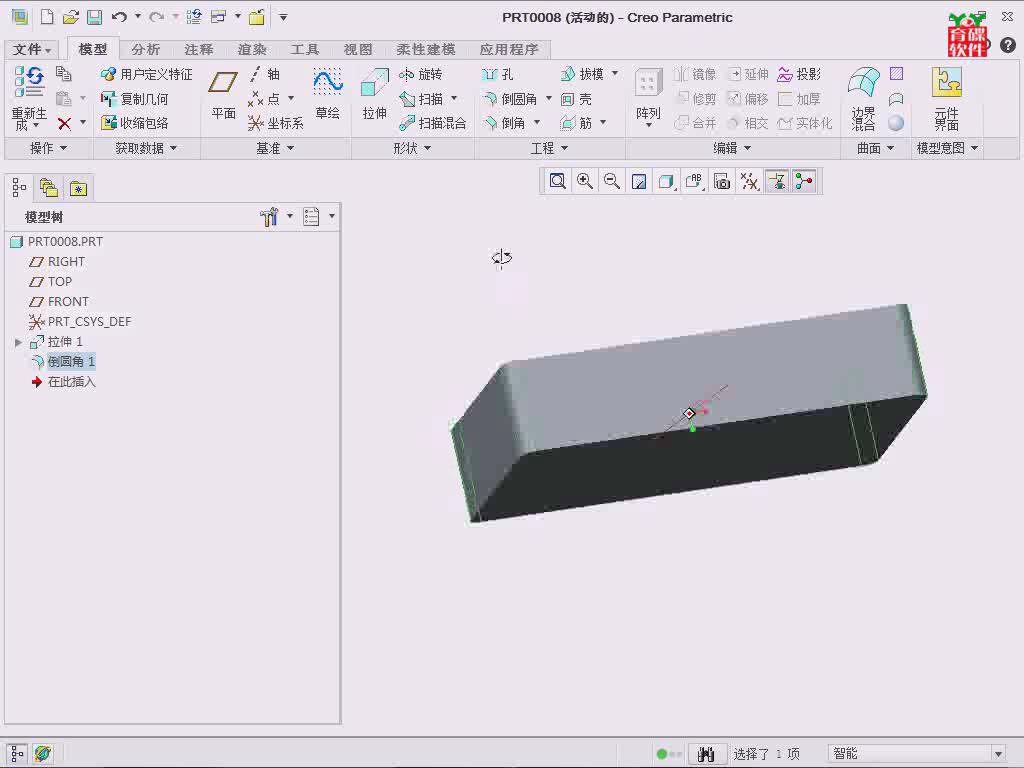Switch to the Folder Browser tab icon

click(x=49, y=188)
